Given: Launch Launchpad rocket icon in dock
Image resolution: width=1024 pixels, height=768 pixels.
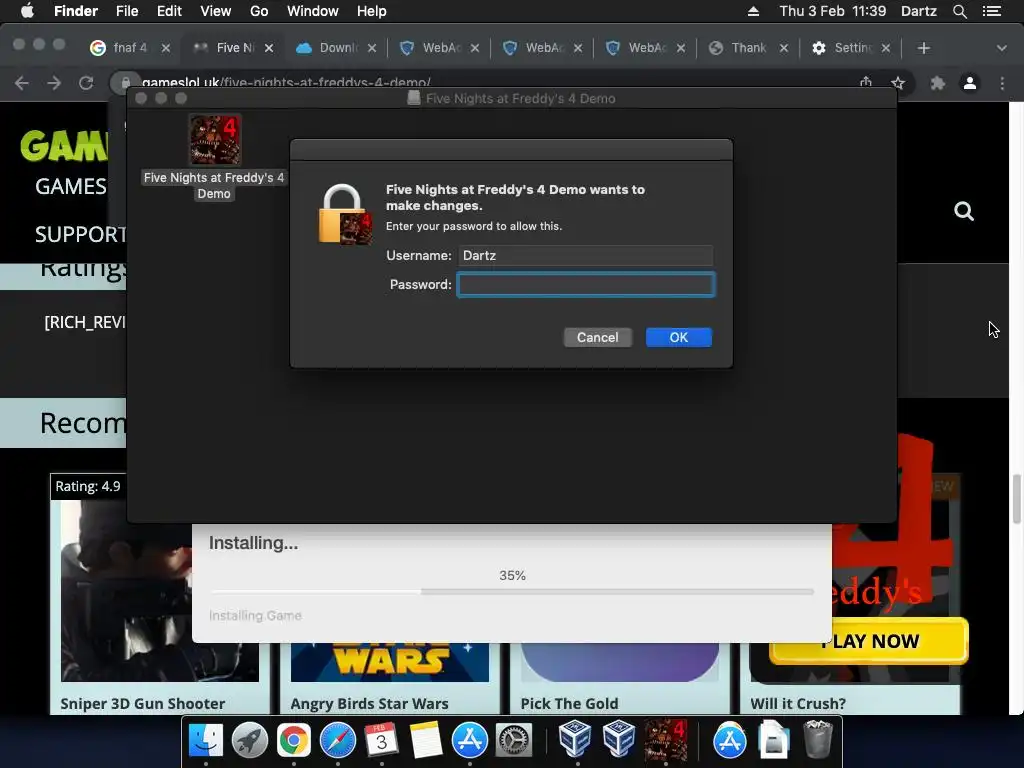Looking at the screenshot, I should point(249,741).
